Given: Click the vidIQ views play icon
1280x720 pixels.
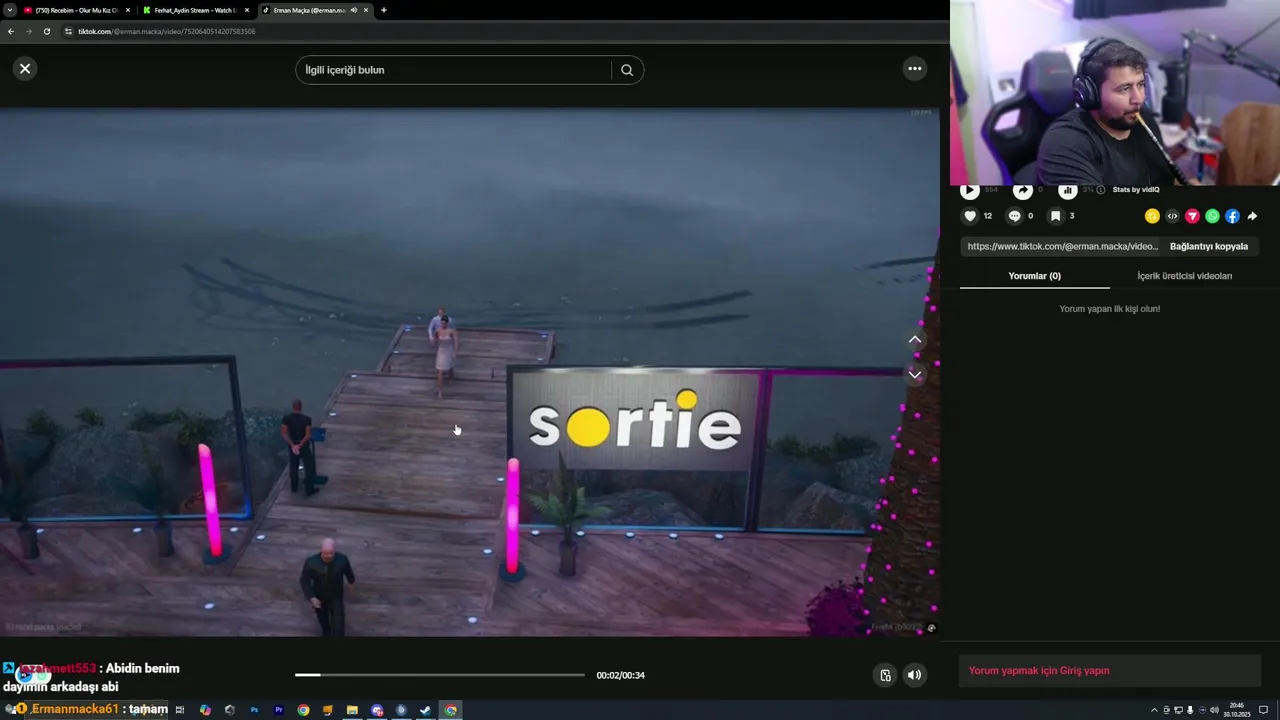Looking at the screenshot, I should pyautogui.click(x=969, y=189).
